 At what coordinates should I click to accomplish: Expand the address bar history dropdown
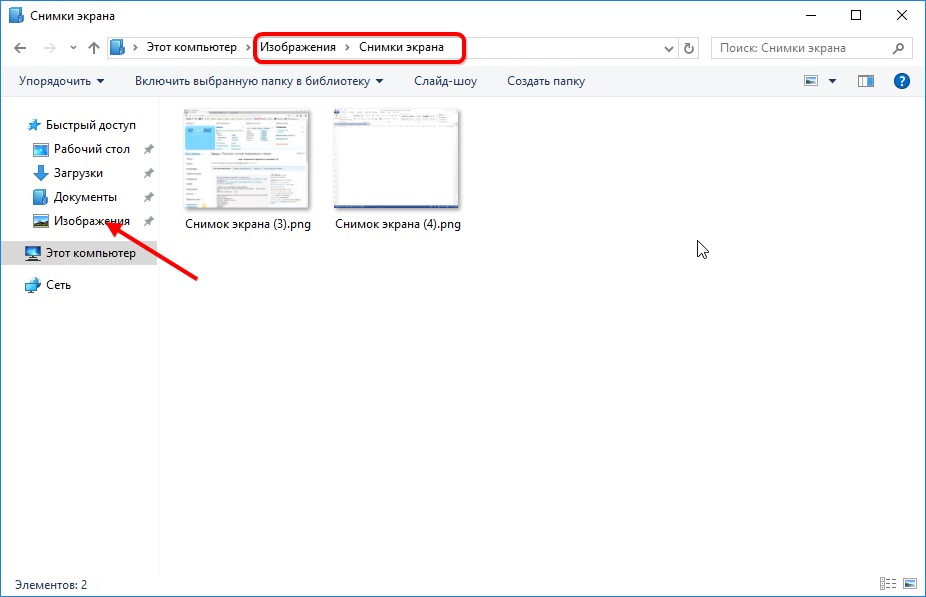[x=669, y=48]
